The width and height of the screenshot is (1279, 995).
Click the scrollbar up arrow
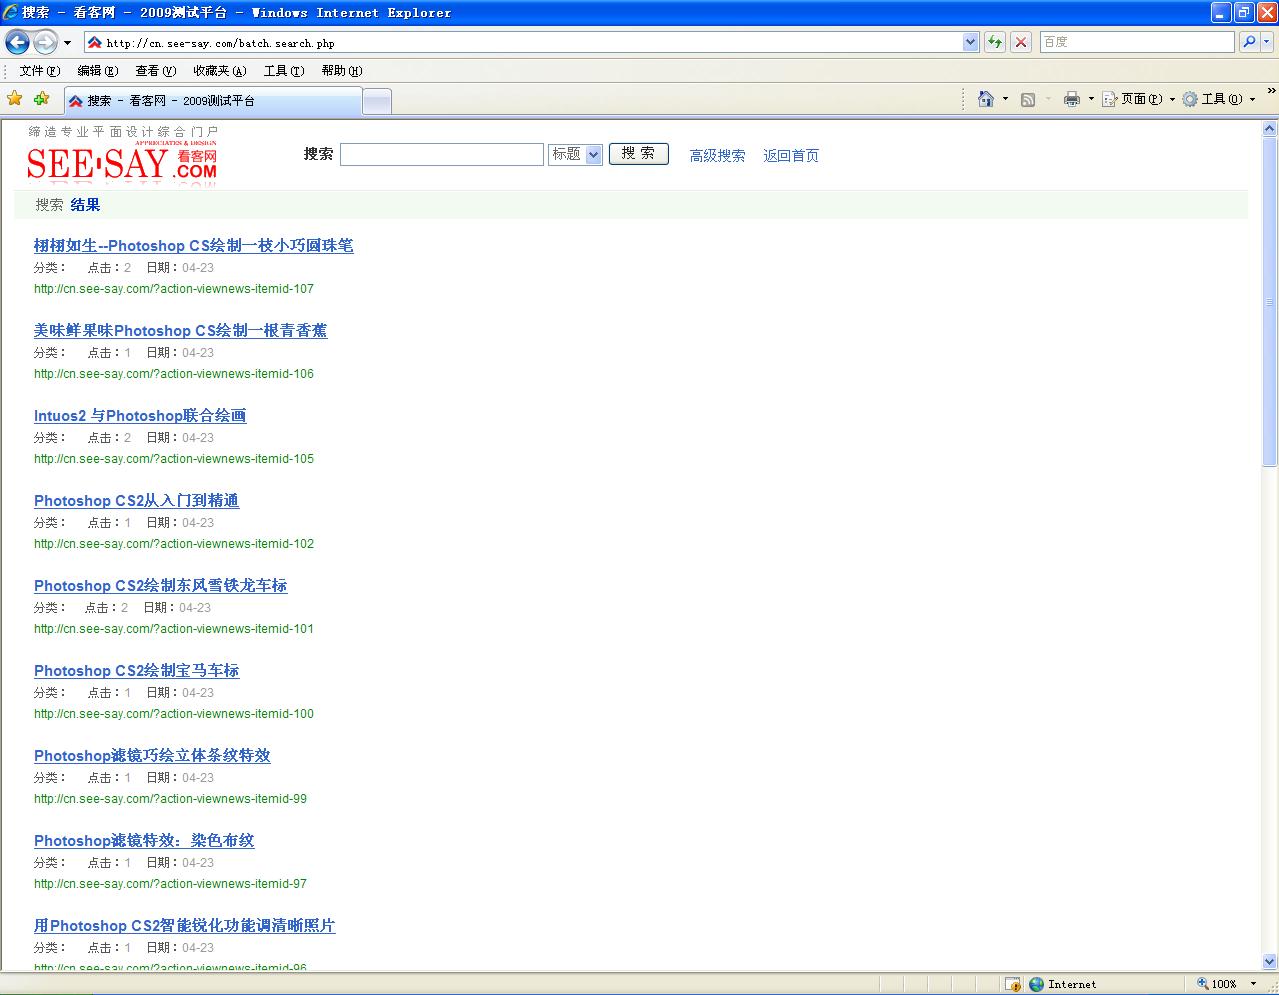(x=1270, y=129)
